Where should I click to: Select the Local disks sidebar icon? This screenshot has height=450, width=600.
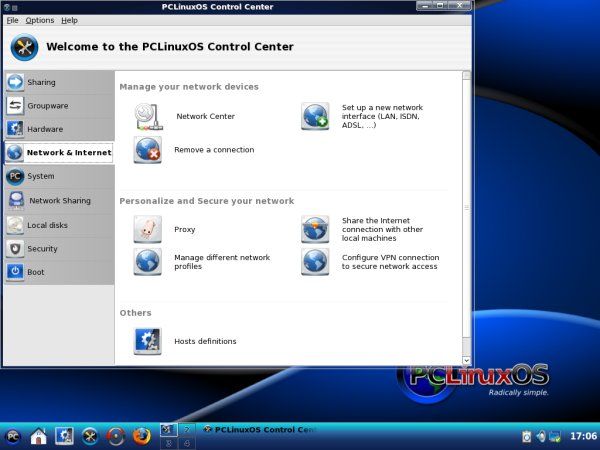click(15, 225)
